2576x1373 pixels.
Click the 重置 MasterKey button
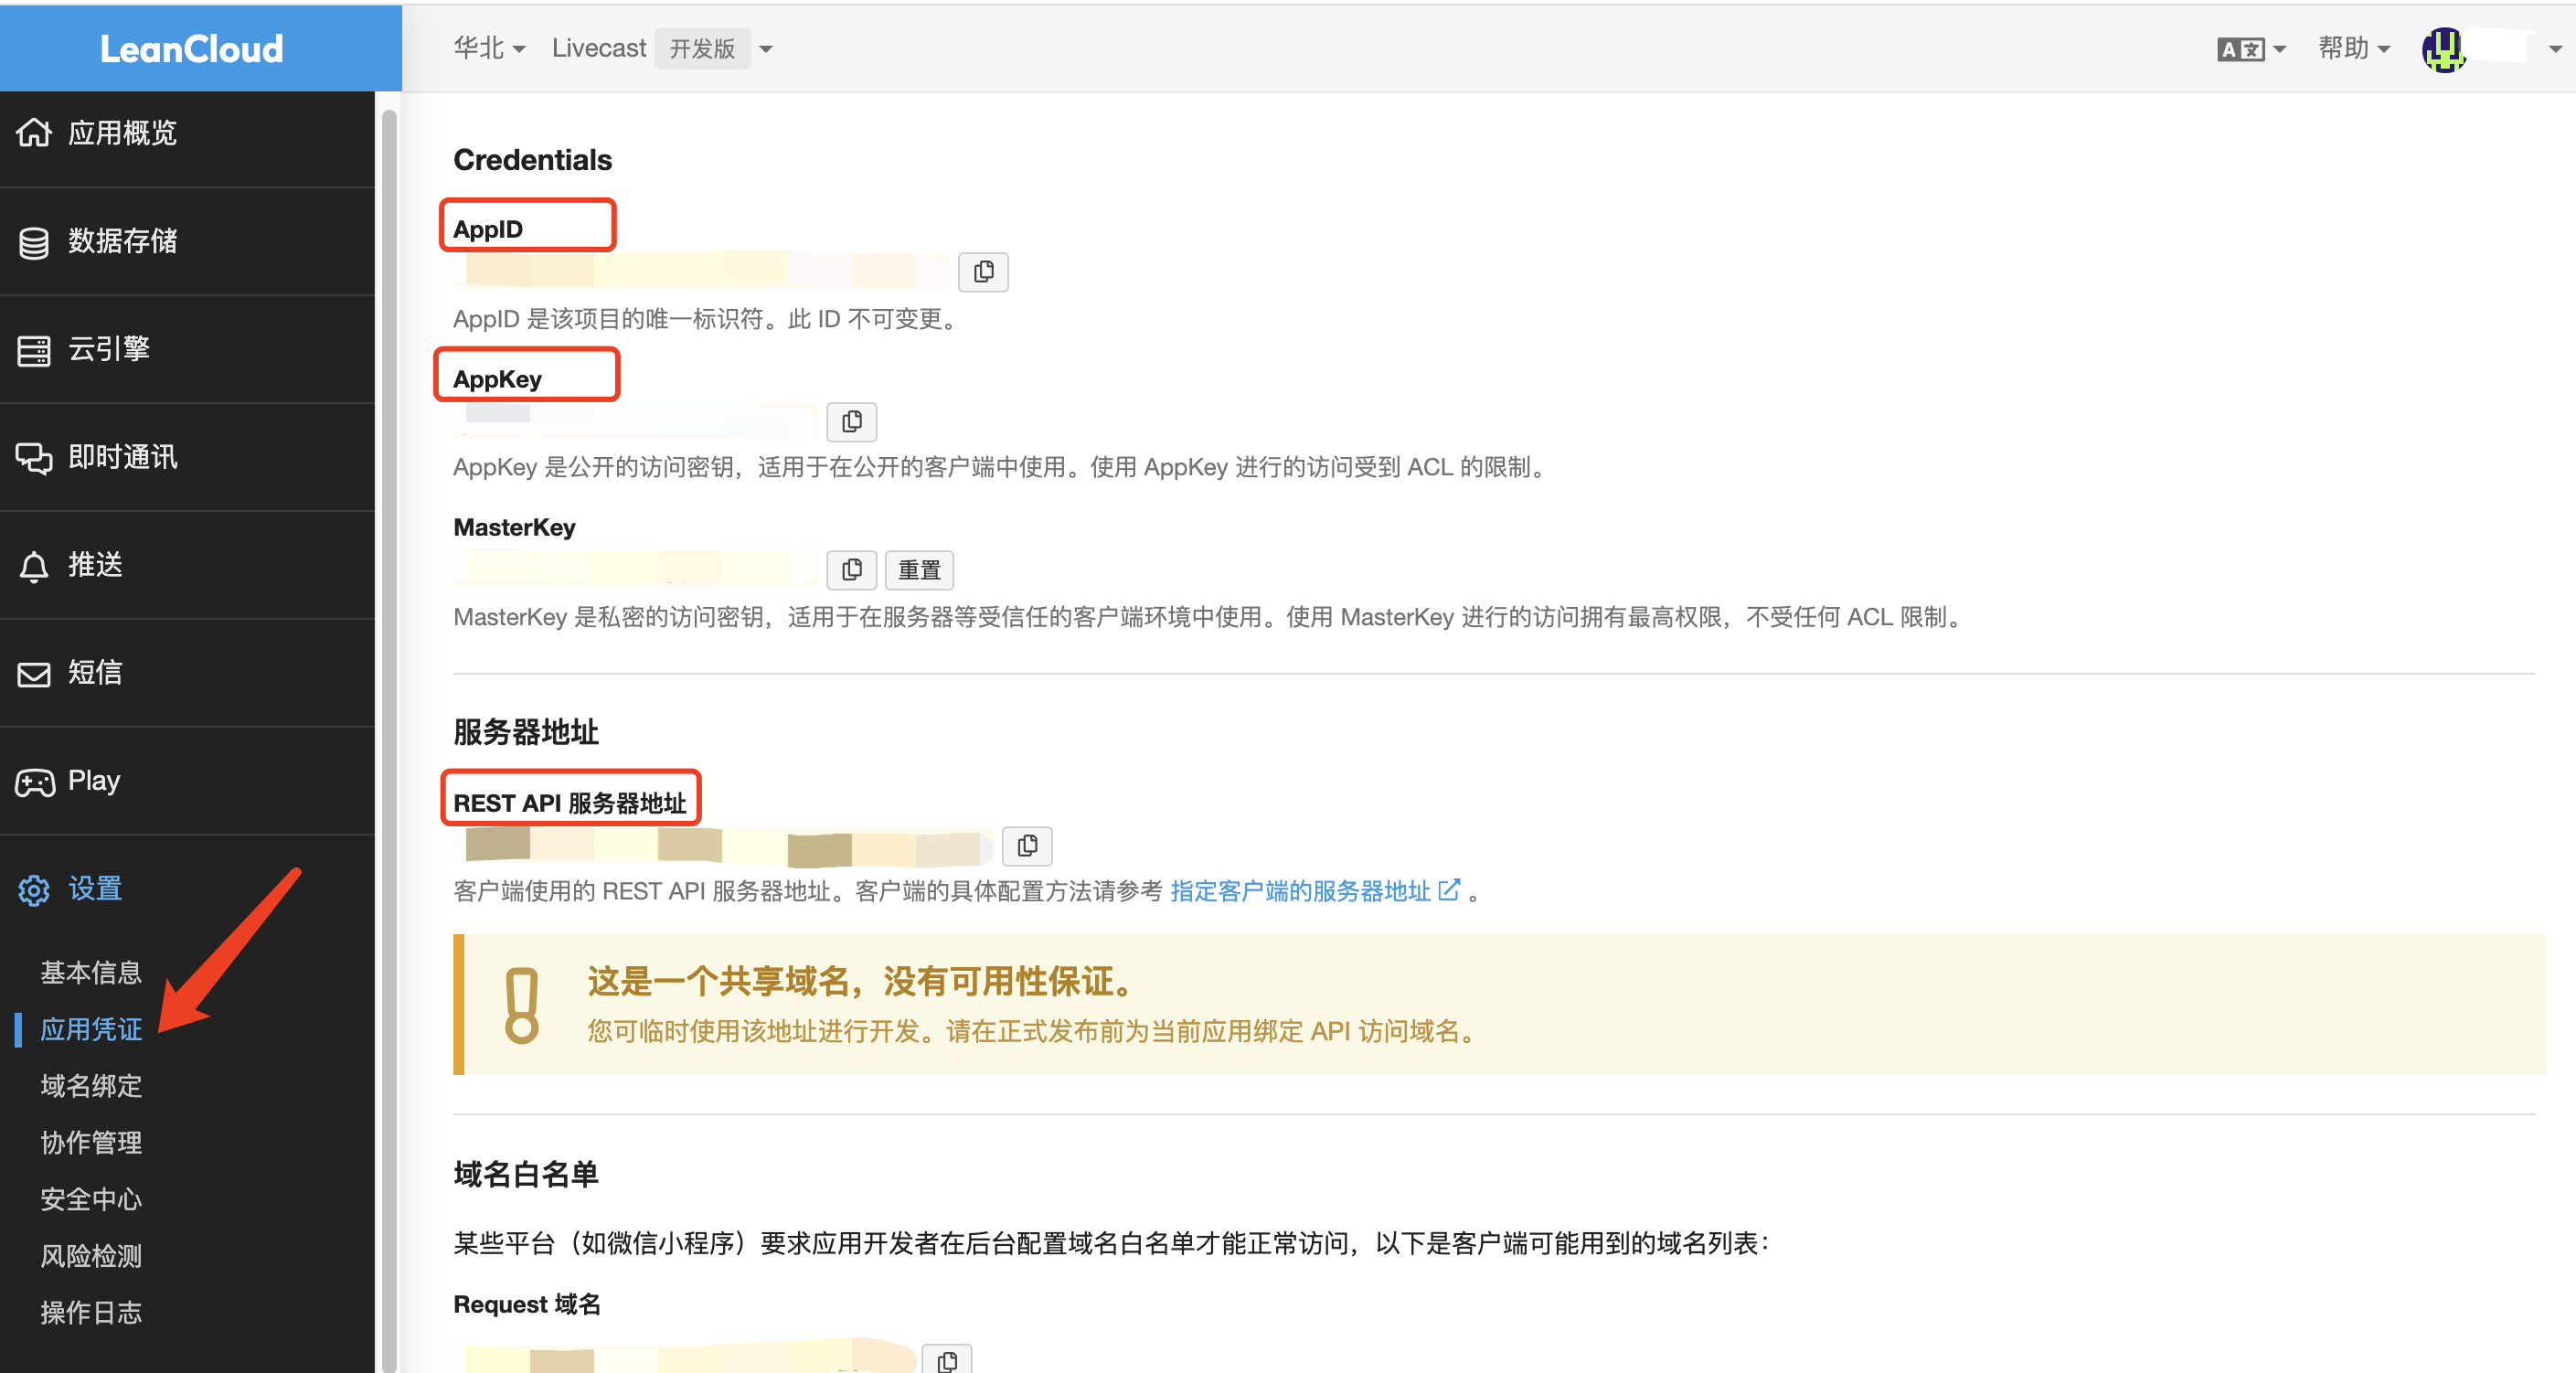[919, 570]
